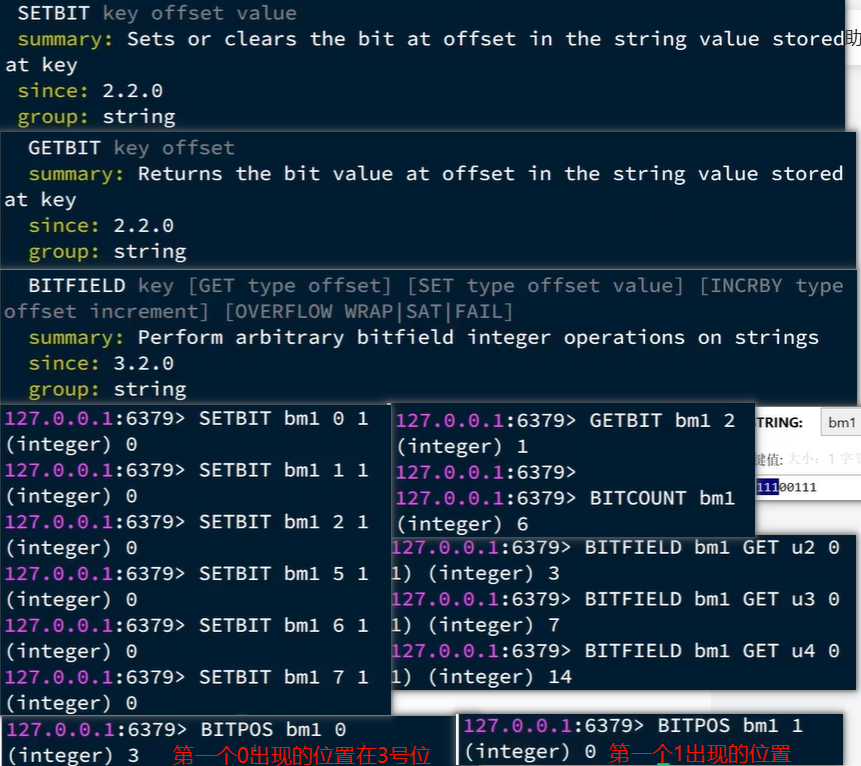Click the '(integer) 1' GETBIT result
The height and width of the screenshot is (766, 861).
[x=462, y=446]
